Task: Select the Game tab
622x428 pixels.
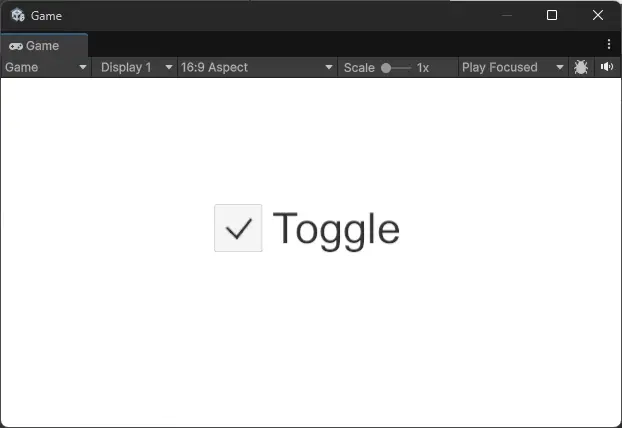Action: tap(44, 46)
